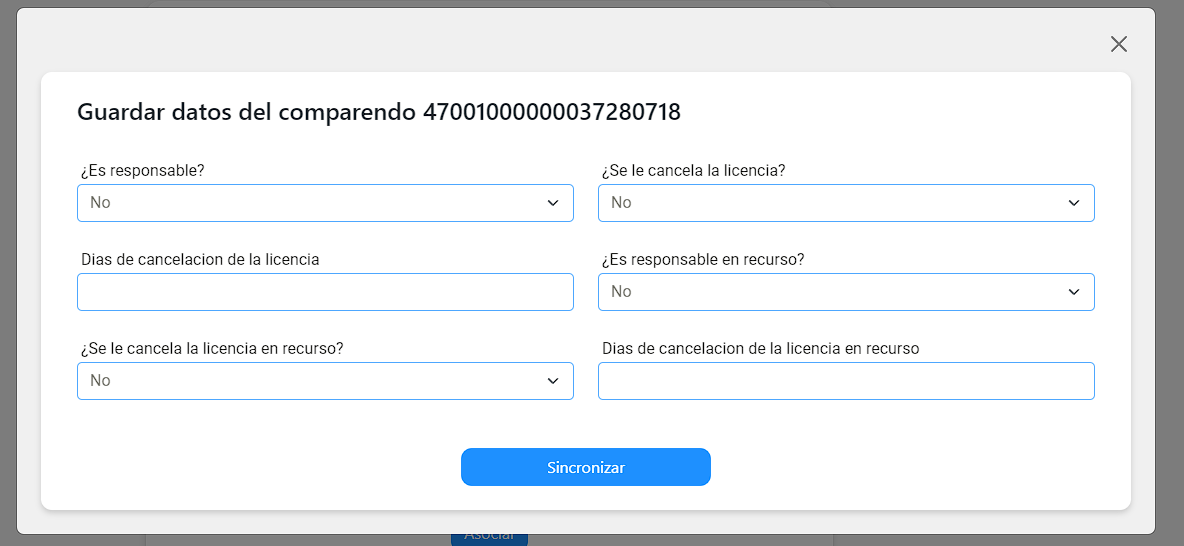This screenshot has width=1184, height=546.
Task: Click the '¿Se le cancela la licencia?' label
Action: [x=693, y=171]
